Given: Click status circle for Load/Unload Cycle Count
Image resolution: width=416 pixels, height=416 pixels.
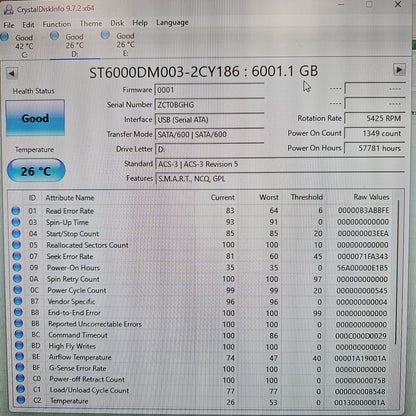Looking at the screenshot, I should click(x=21, y=389).
